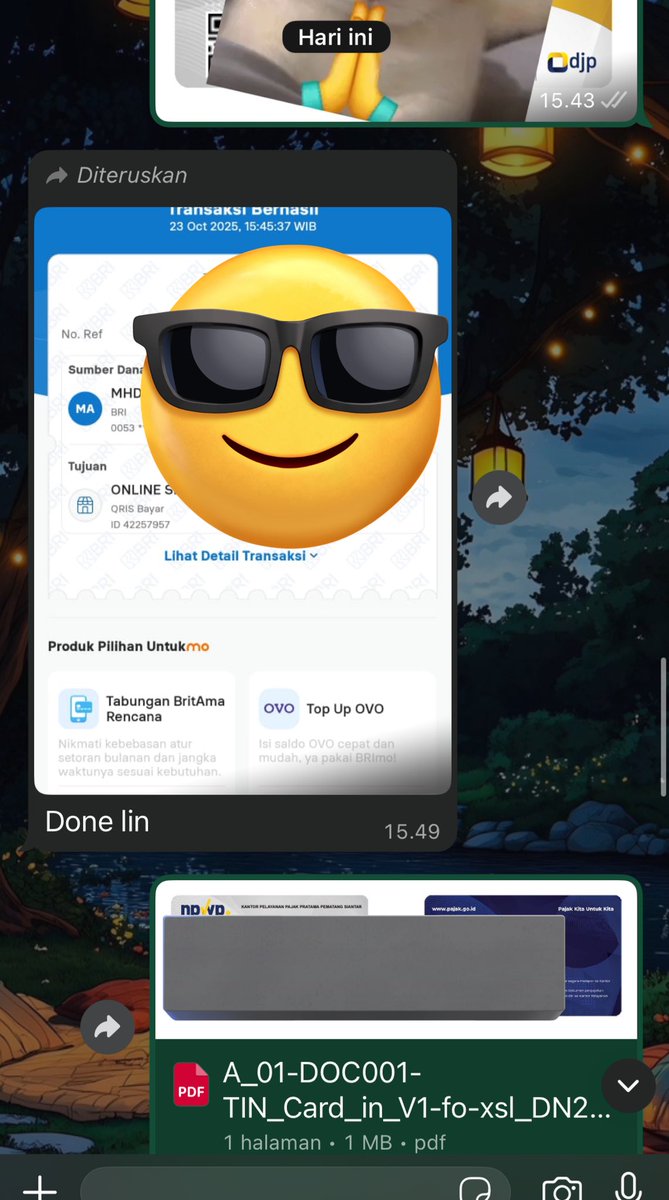Tap 'Lihat Detail Transaksi' in receipt image
This screenshot has width=669, height=1200.
(241, 555)
